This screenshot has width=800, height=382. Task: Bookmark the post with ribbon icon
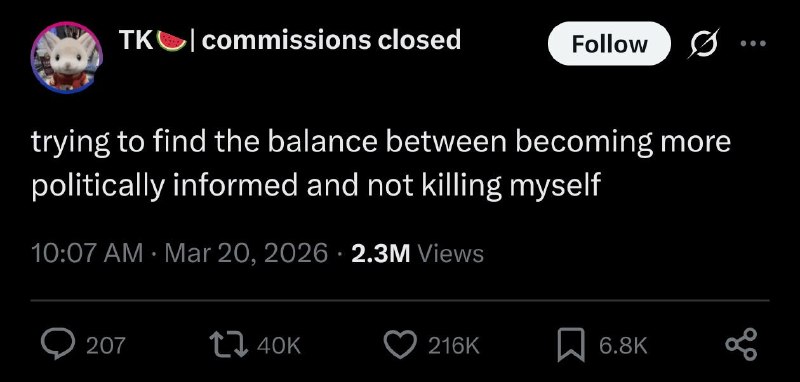pos(571,346)
